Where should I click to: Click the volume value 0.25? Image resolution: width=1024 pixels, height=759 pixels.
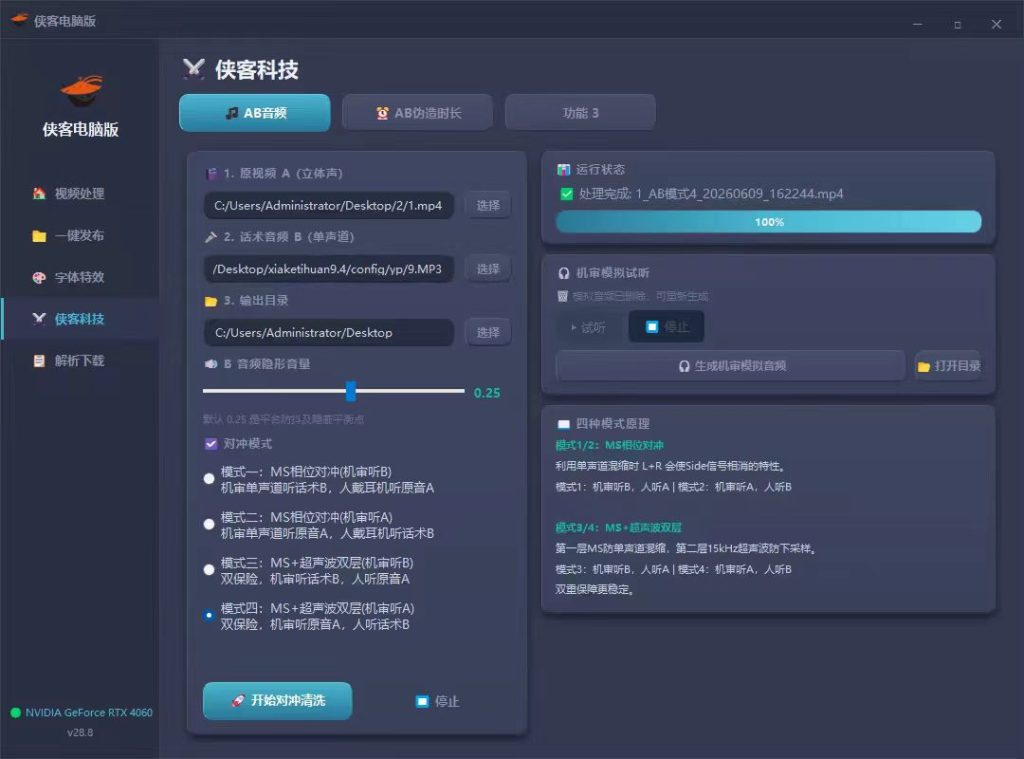(x=487, y=393)
